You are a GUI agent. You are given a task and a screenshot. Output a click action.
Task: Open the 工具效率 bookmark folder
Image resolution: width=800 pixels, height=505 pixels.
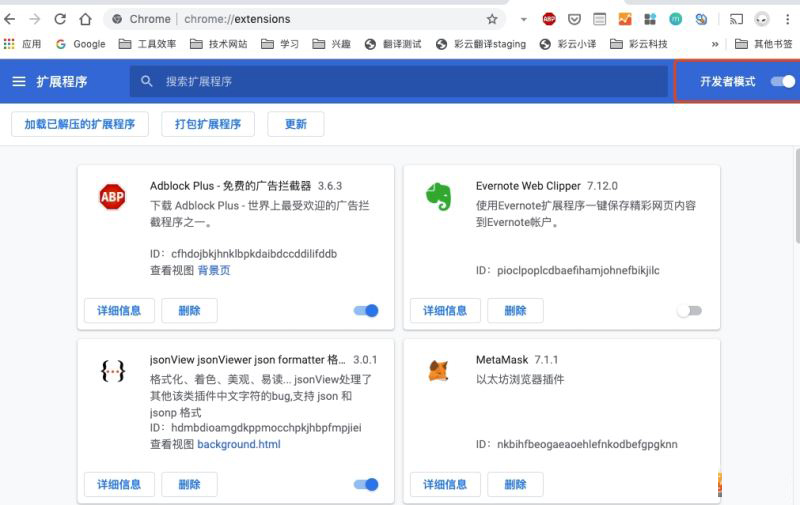click(147, 44)
